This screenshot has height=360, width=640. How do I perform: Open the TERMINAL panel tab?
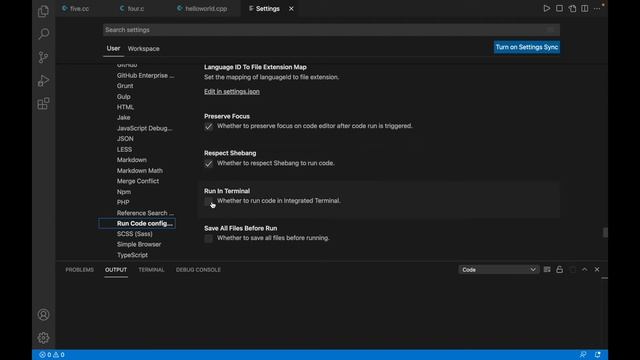(151, 270)
